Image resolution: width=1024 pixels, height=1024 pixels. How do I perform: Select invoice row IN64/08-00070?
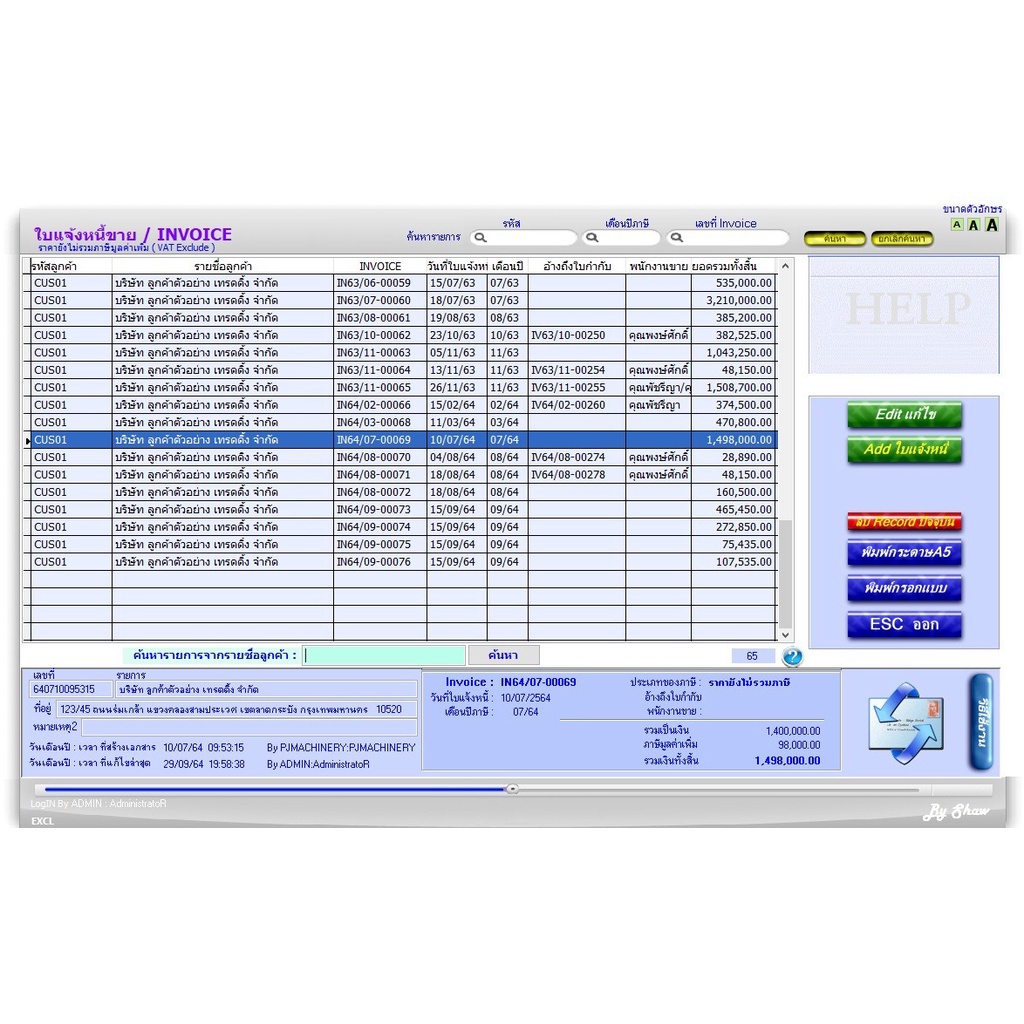click(400, 457)
